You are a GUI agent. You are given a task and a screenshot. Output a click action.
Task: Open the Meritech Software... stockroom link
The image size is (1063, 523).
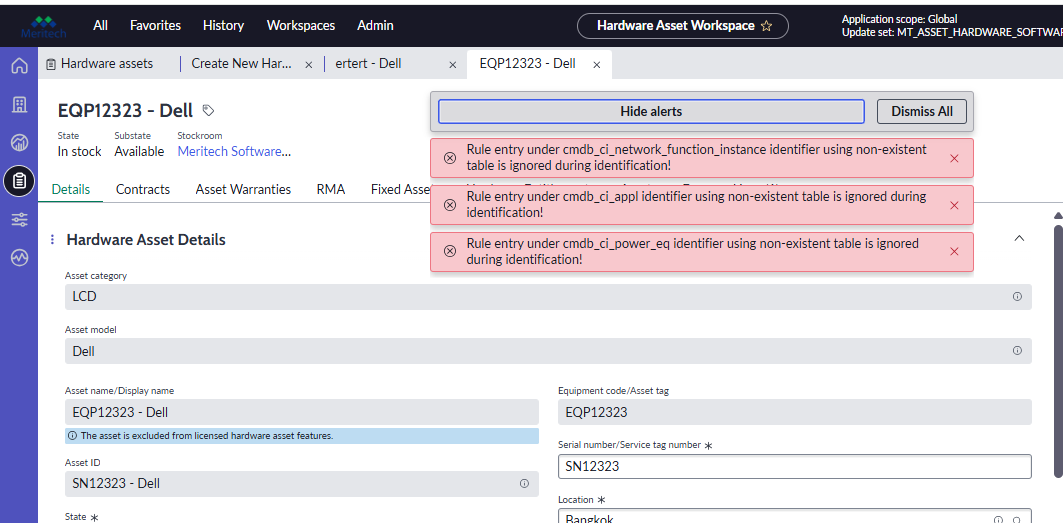click(235, 151)
